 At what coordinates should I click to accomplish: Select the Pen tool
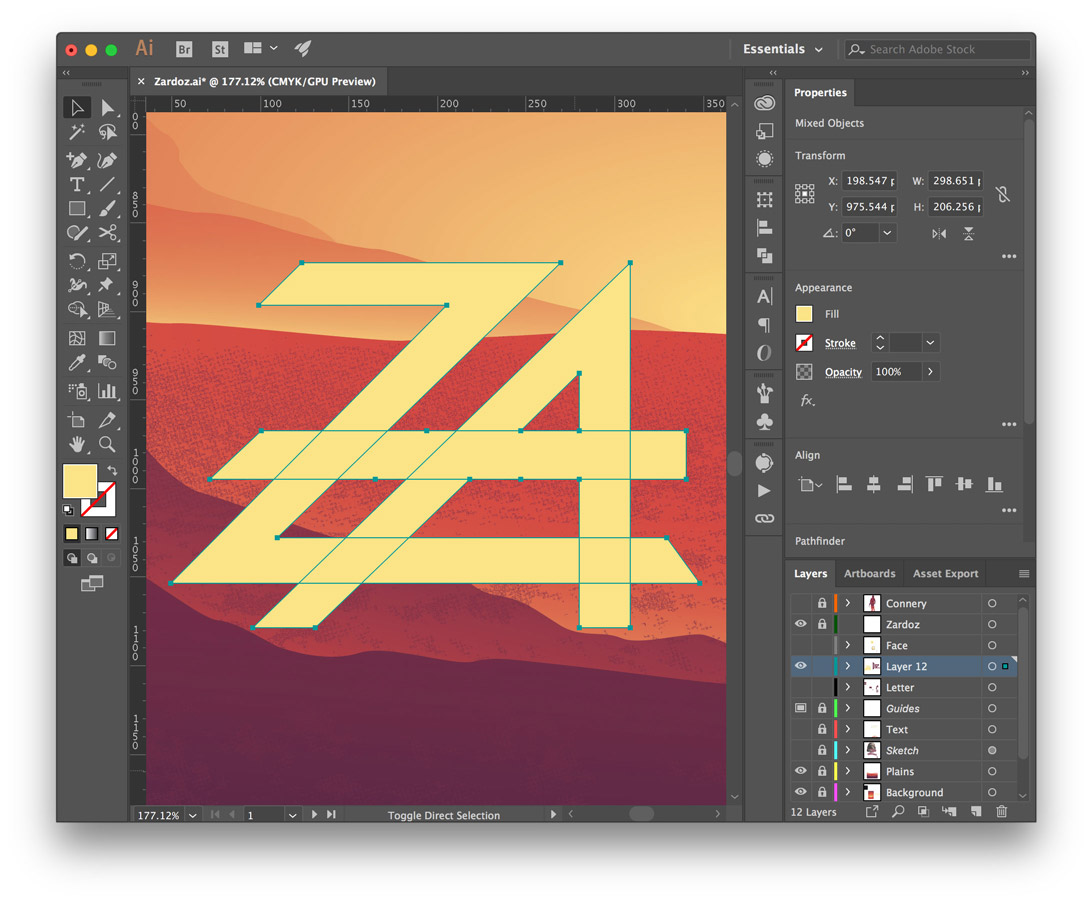(77, 160)
